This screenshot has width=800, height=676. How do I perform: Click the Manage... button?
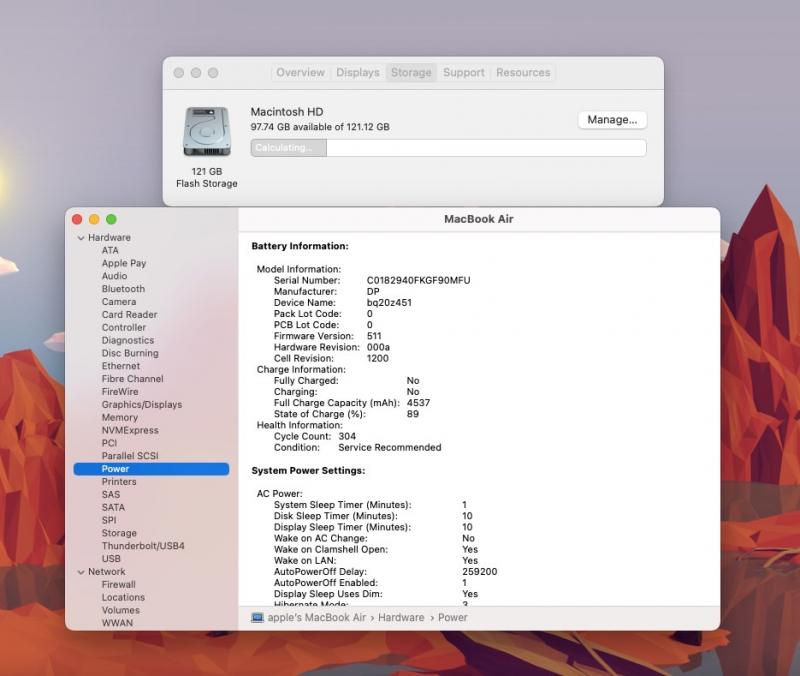click(612, 120)
